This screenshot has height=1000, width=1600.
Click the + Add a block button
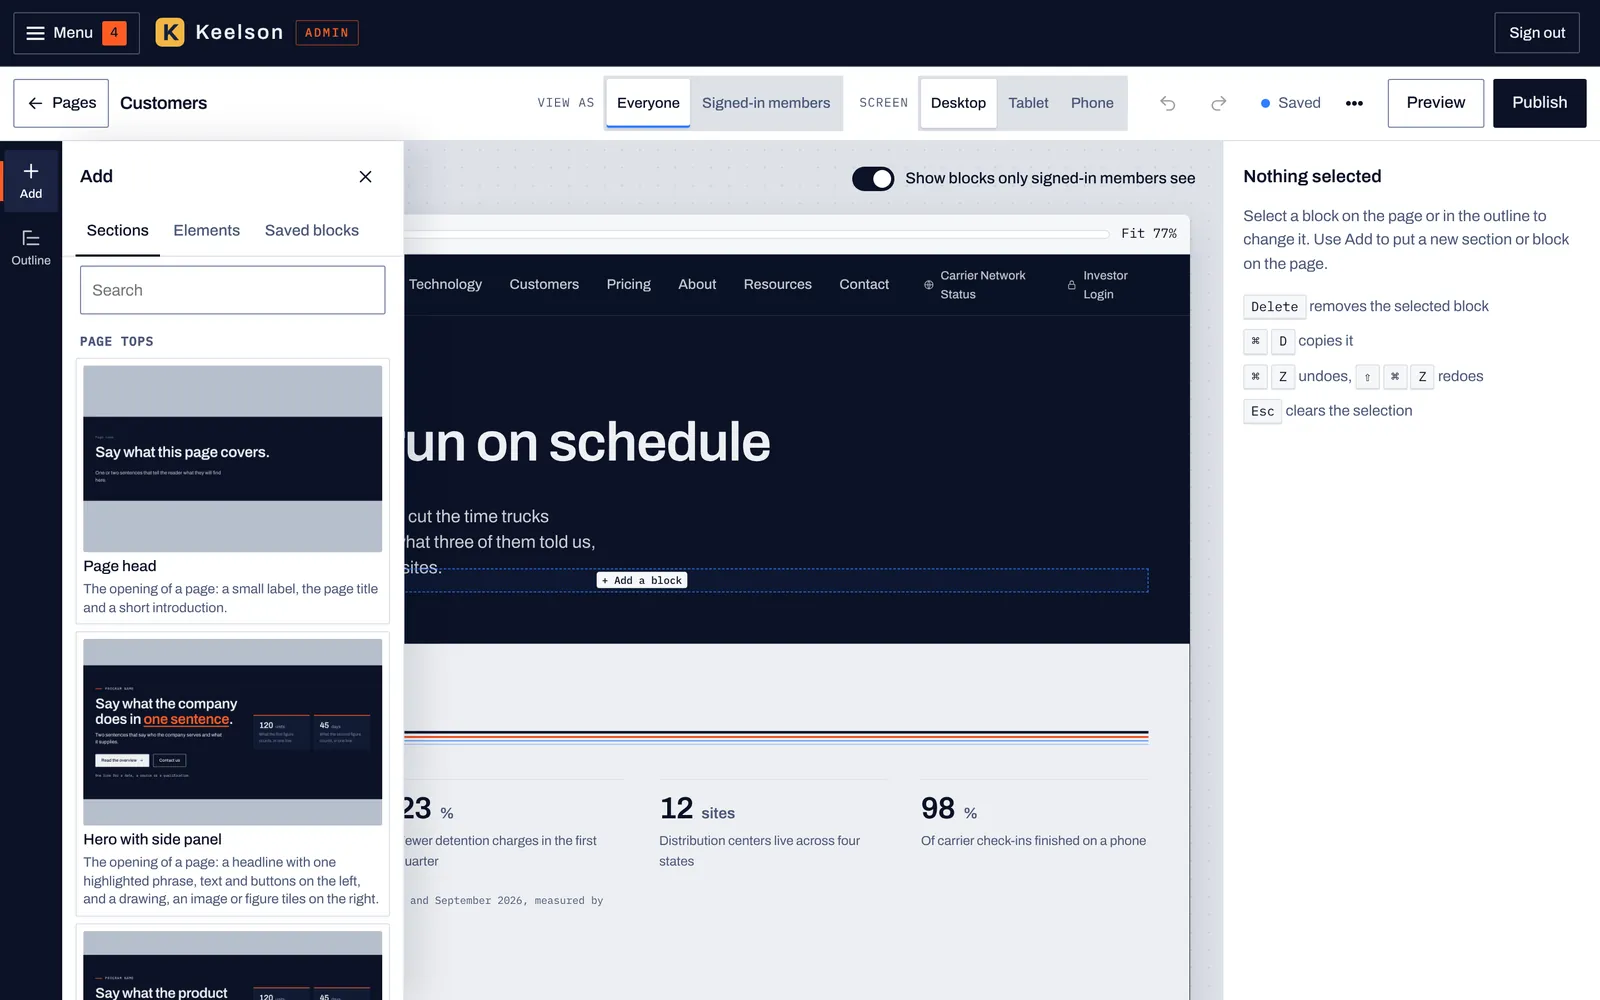tap(642, 580)
